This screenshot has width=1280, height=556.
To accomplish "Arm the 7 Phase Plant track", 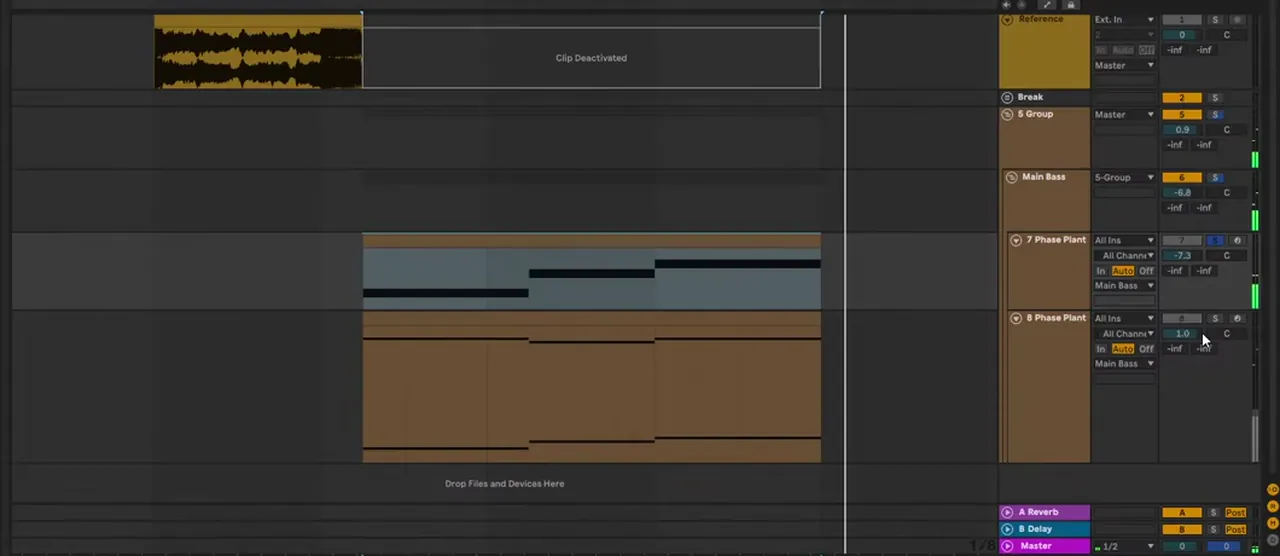I will (x=1237, y=240).
